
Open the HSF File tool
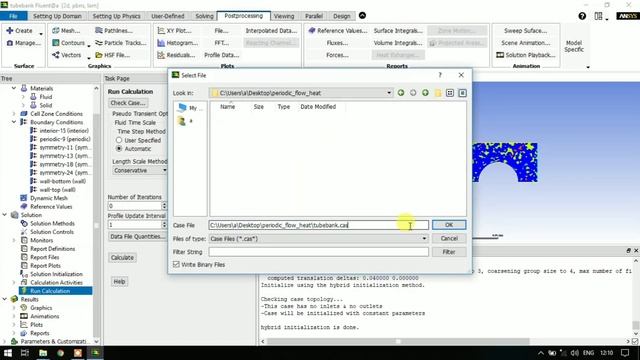tap(112, 55)
